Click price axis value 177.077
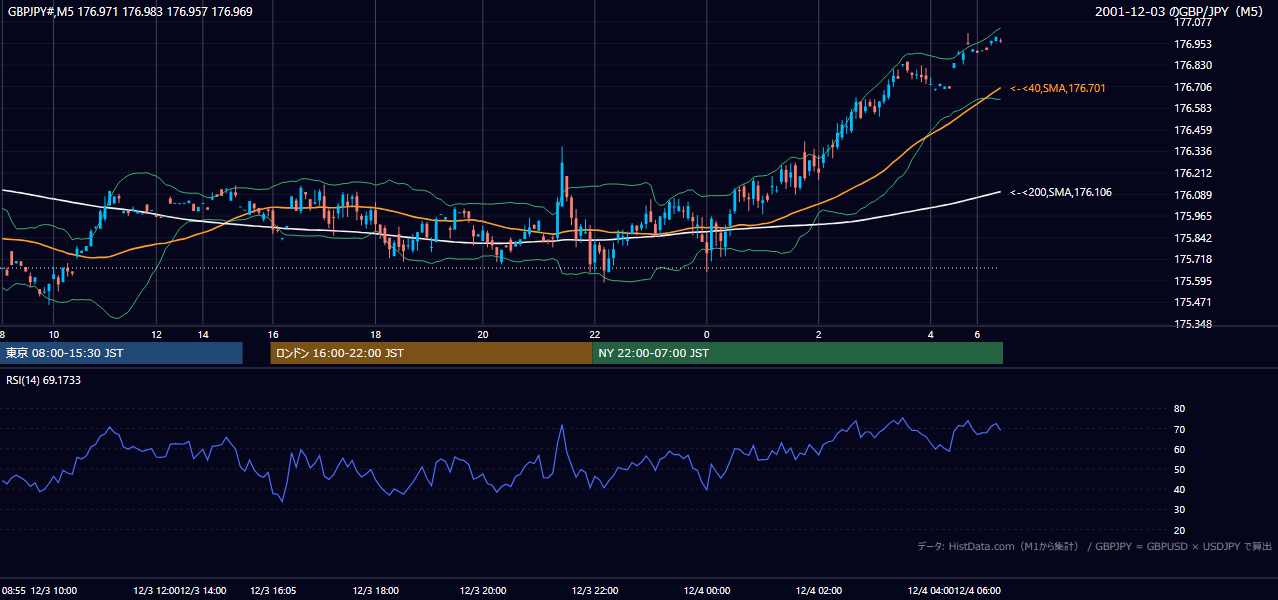This screenshot has height=600, width=1278. (1193, 23)
